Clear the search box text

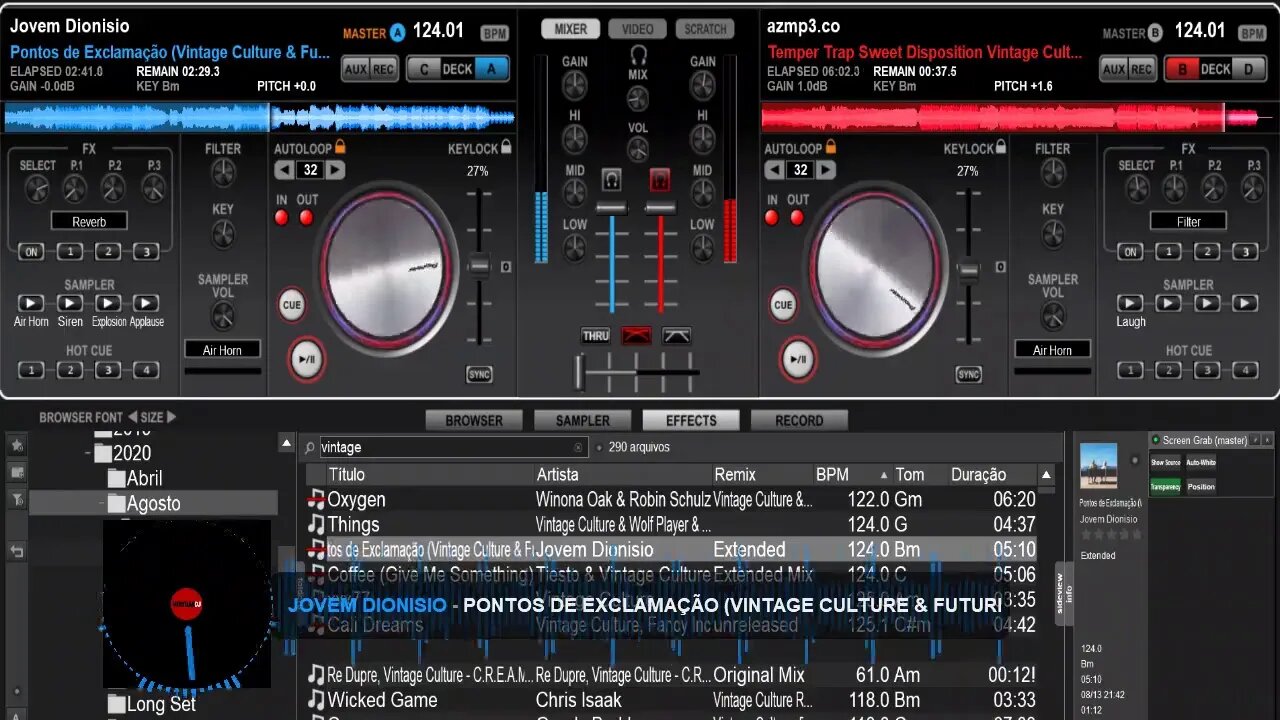click(x=578, y=448)
